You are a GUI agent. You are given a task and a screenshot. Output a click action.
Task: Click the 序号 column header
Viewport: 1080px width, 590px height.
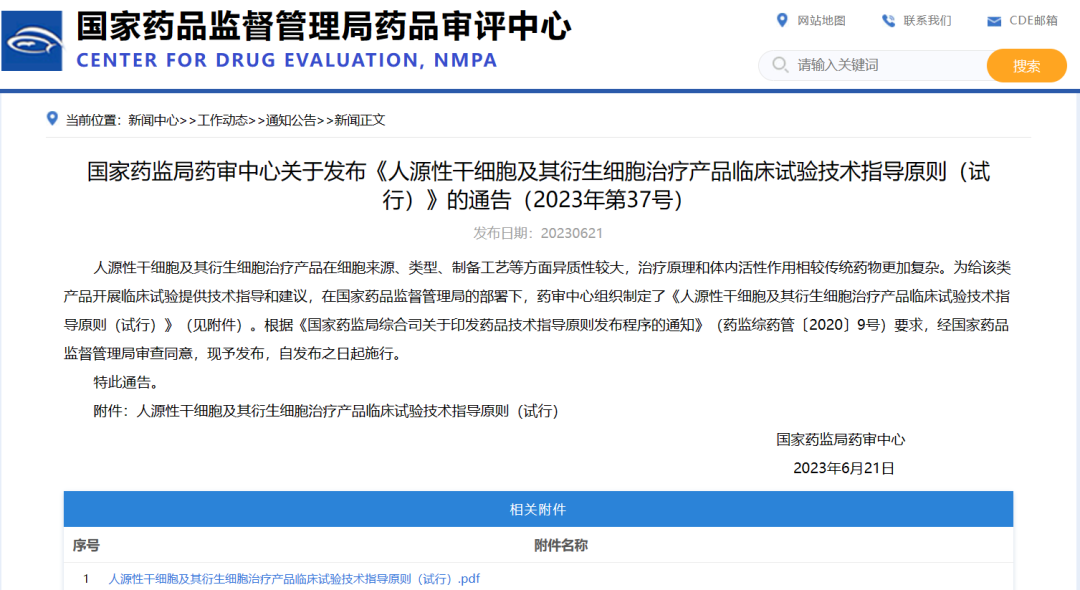point(86,545)
